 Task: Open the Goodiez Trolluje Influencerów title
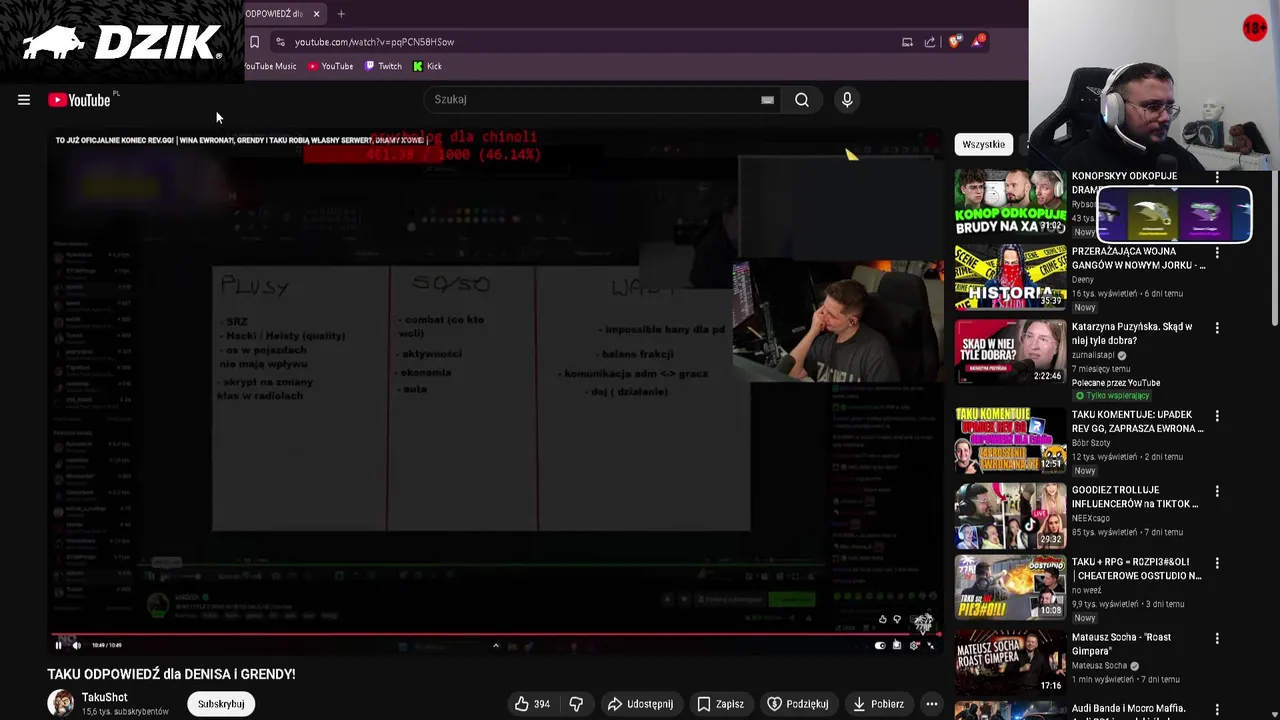(1134, 497)
